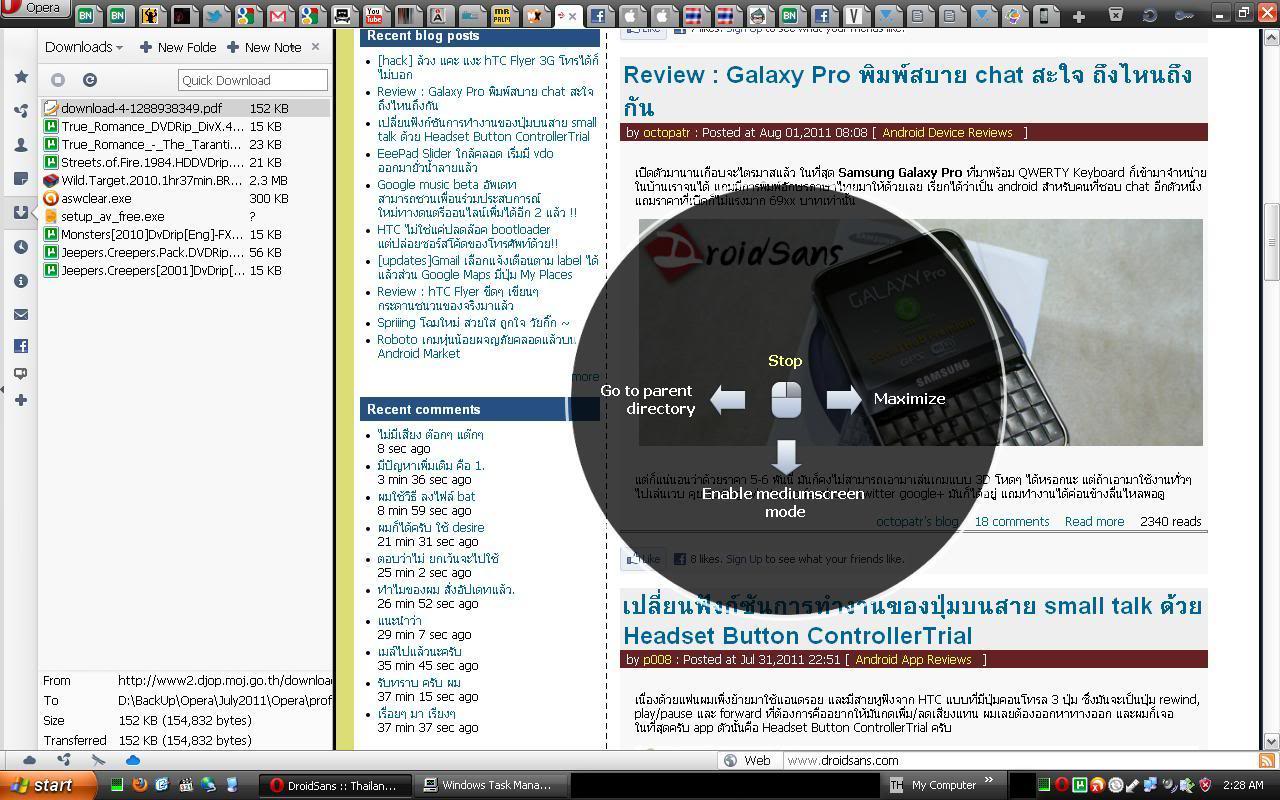Image resolution: width=1280 pixels, height=800 pixels.
Task: Select download-4-1288938349.pdf in downloads
Action: pos(185,108)
